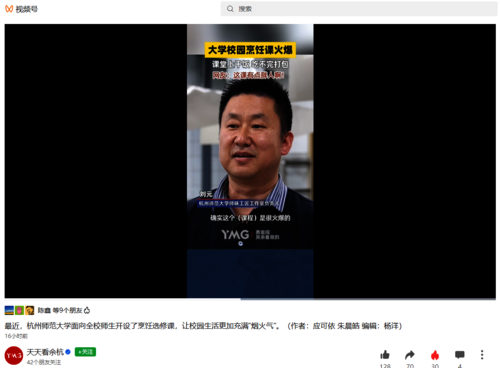500x368 pixels.
Task: Select the small thumbs-up beside 等9个朋友
Action: click(x=87, y=311)
